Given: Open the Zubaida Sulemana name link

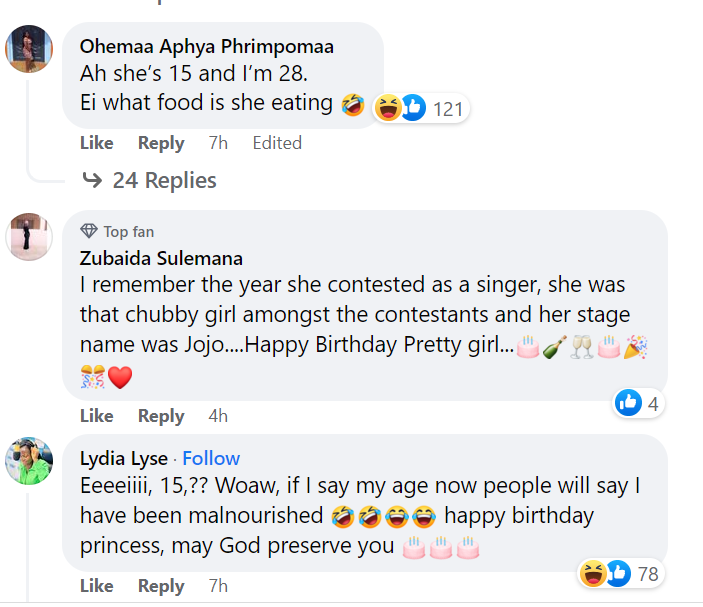Looking at the screenshot, I should (x=161, y=259).
